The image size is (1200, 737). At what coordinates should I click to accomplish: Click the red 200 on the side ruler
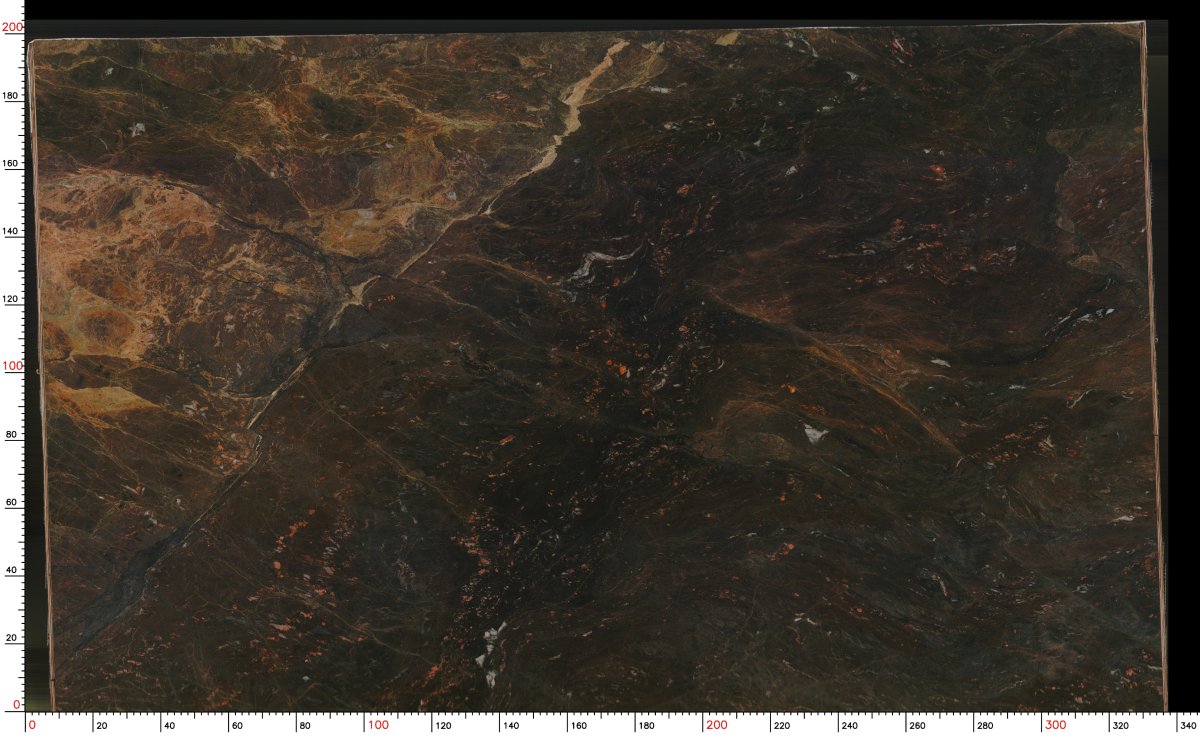[12, 28]
